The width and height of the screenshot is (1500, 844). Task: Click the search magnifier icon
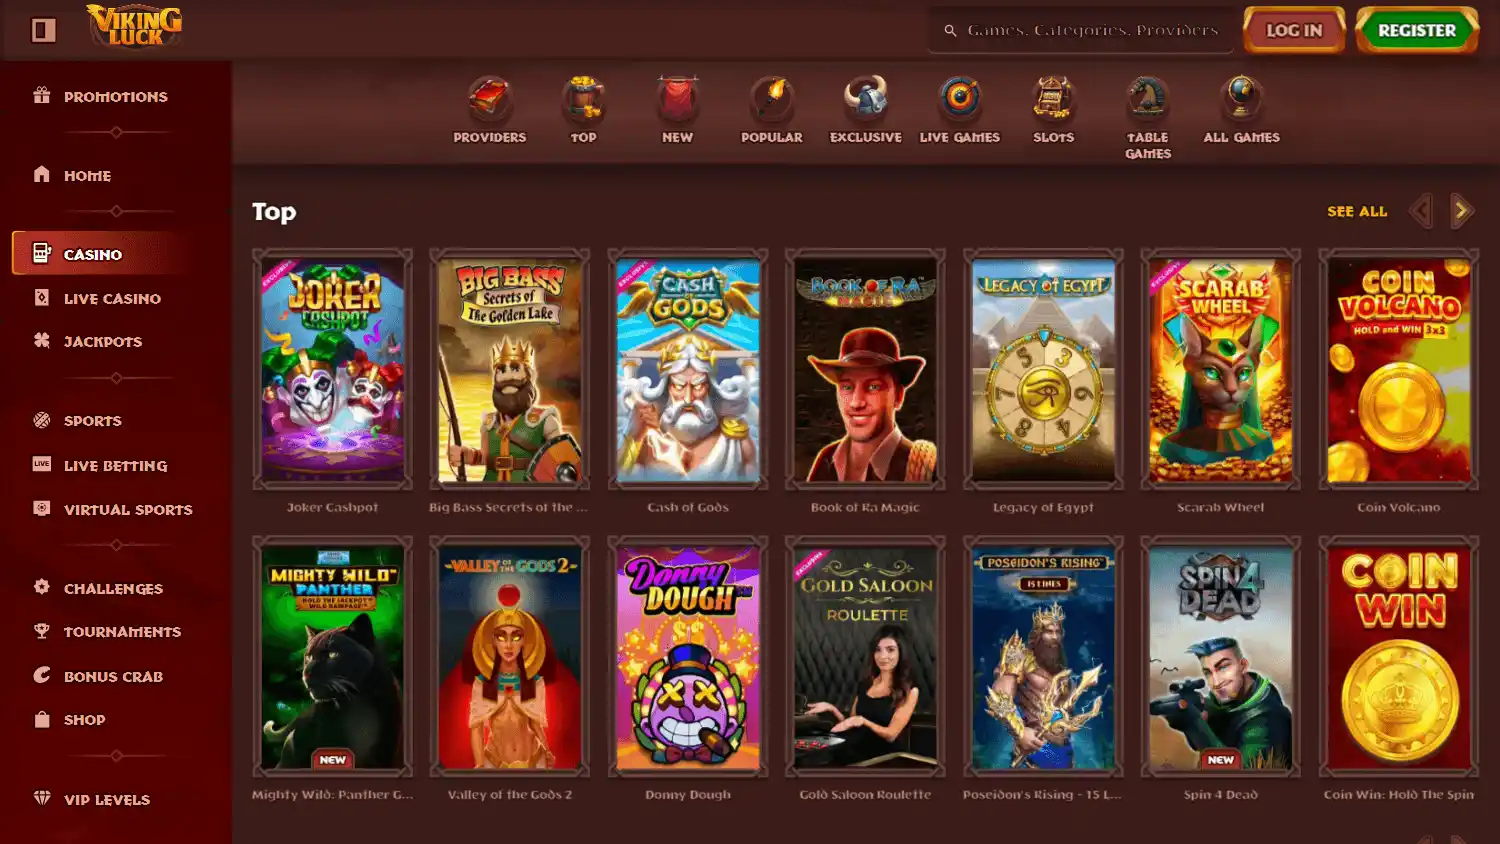point(951,31)
